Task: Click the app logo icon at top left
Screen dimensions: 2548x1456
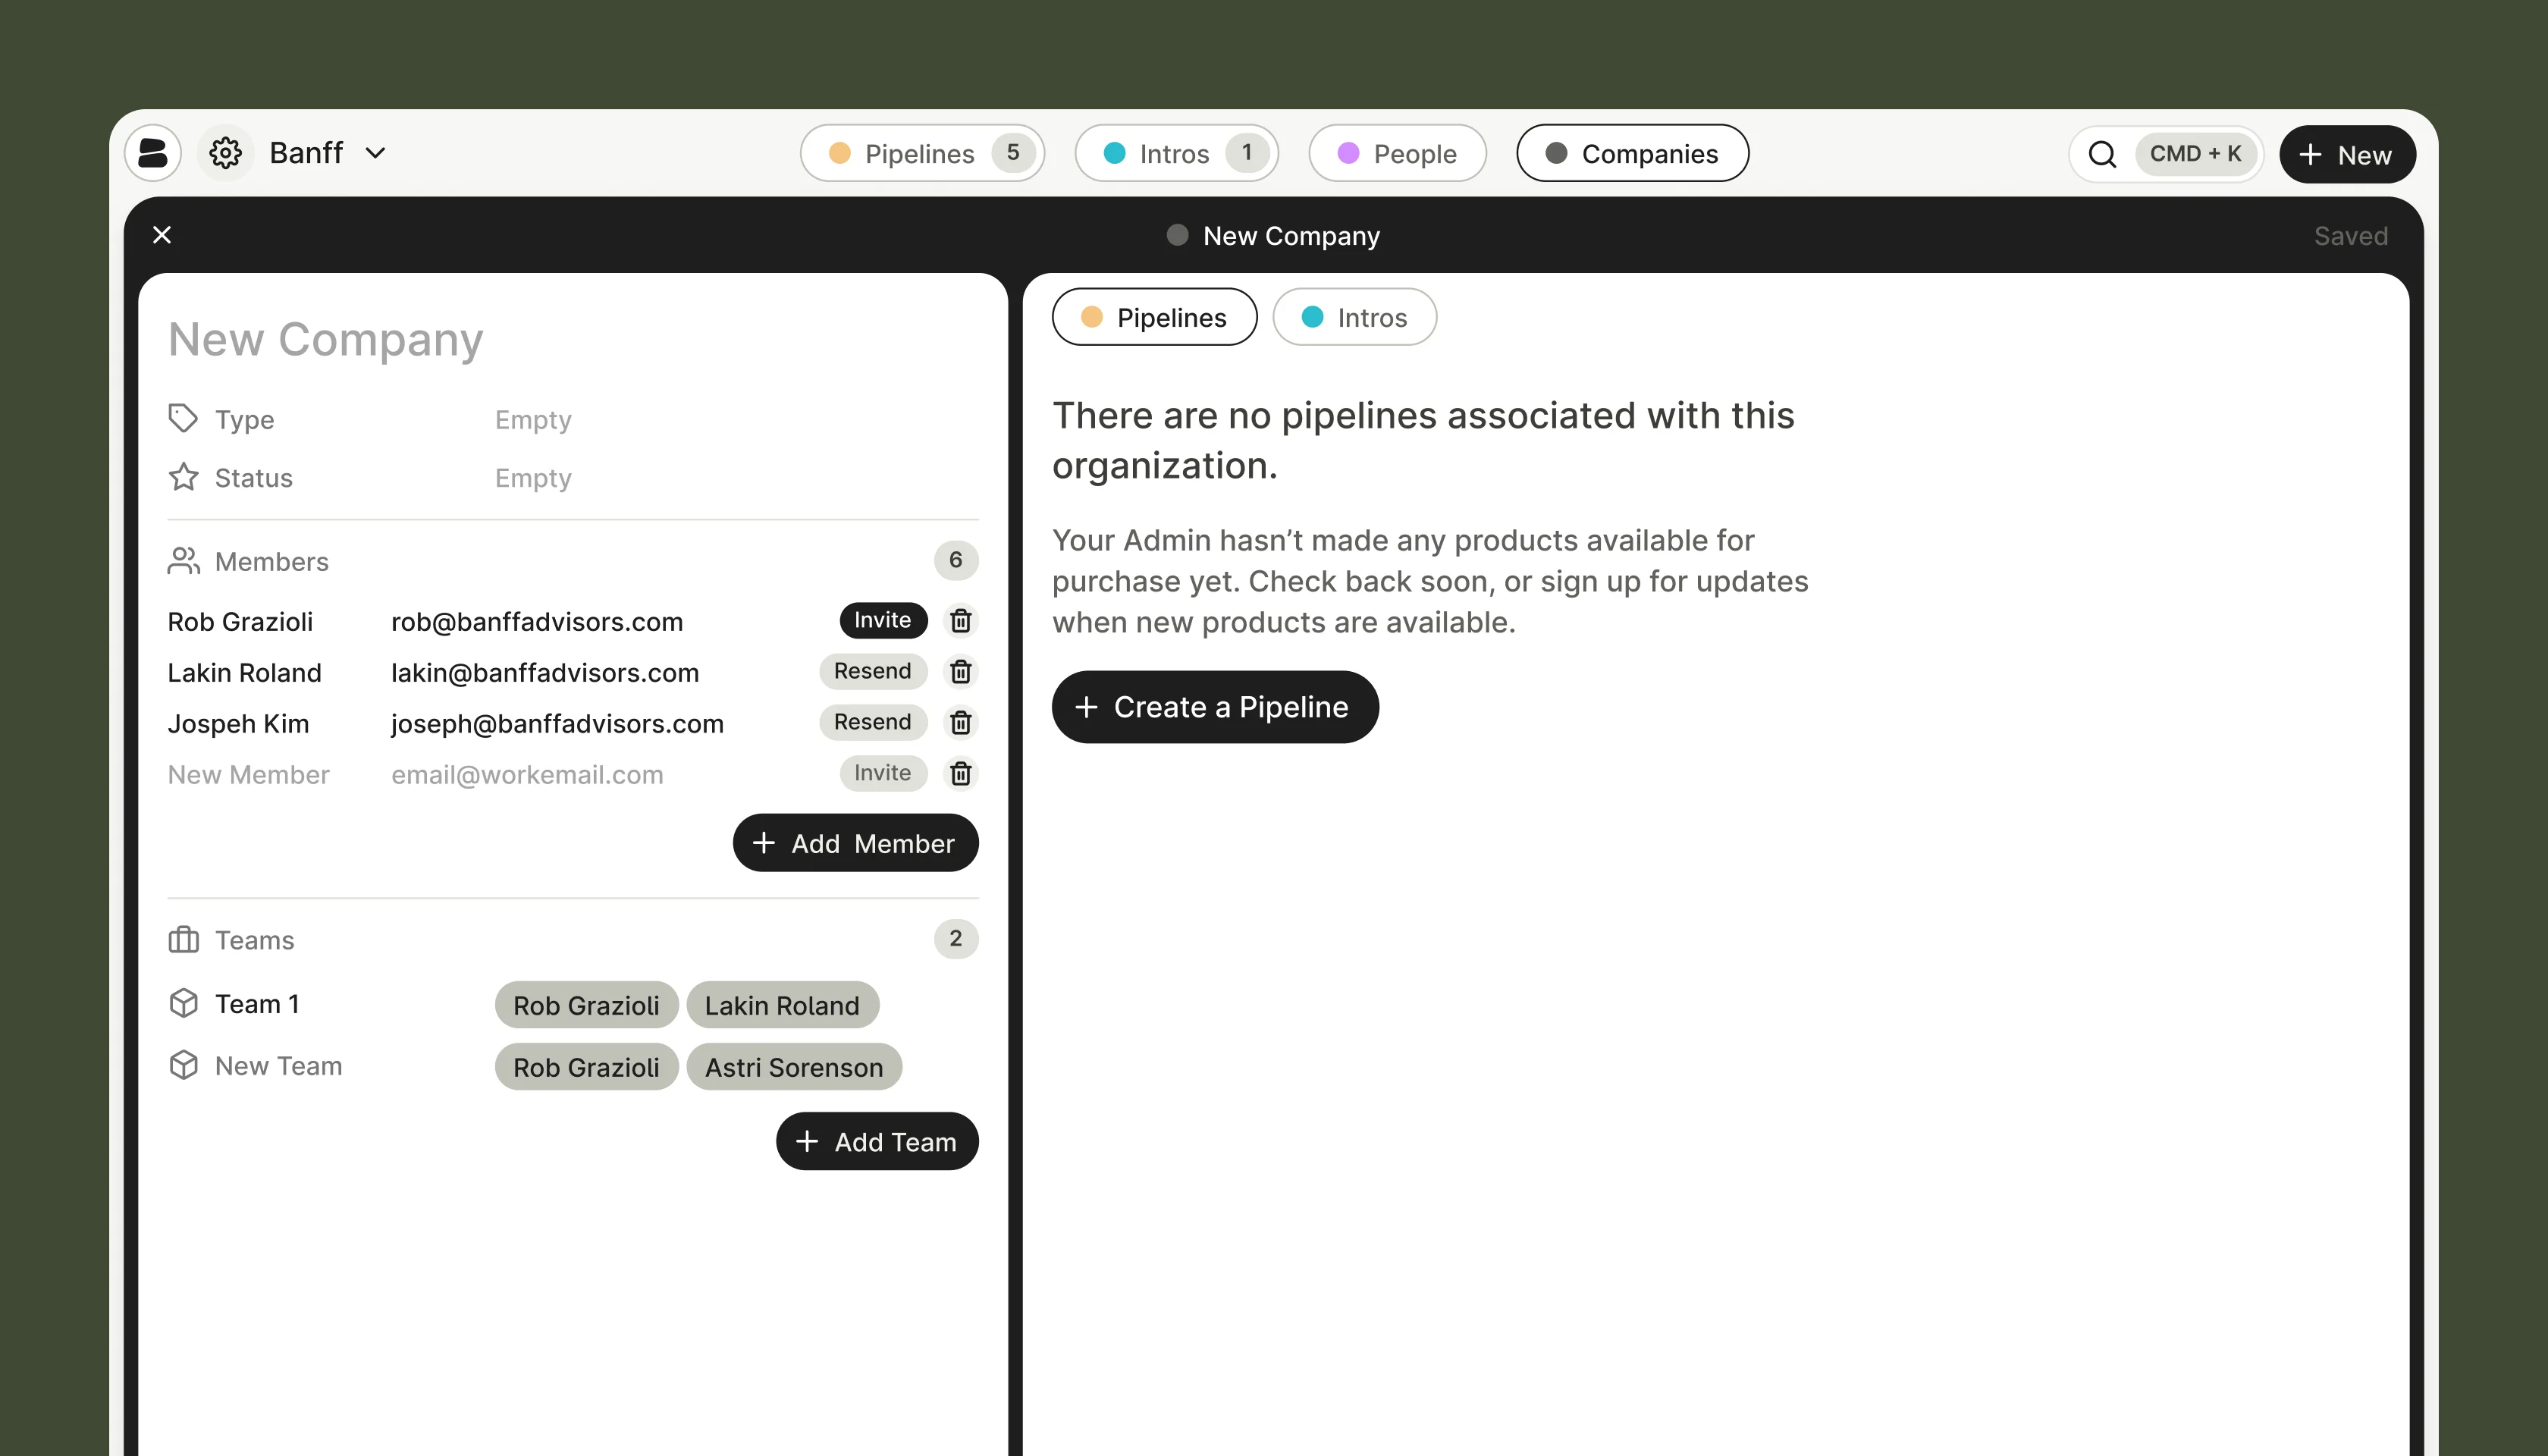Action: click(x=153, y=153)
